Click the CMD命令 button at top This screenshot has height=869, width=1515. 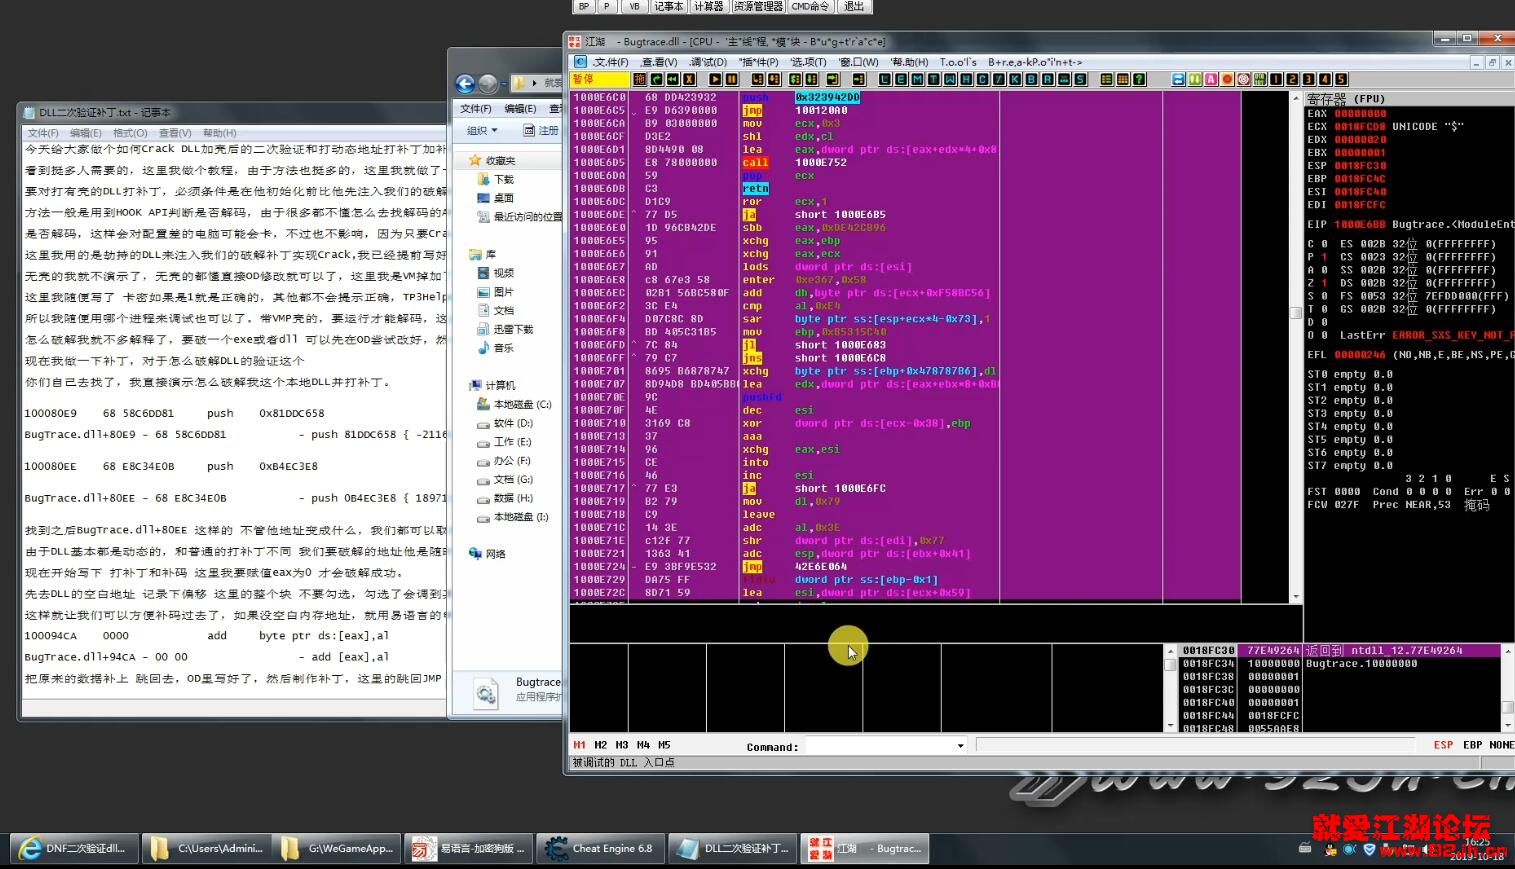[810, 6]
